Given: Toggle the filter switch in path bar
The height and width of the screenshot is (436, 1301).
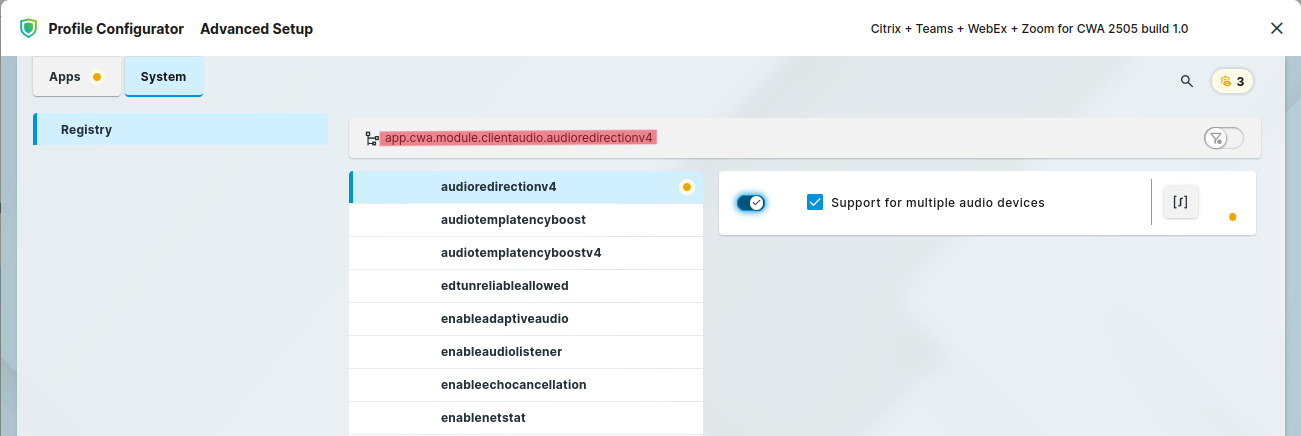Looking at the screenshot, I should (x=1223, y=138).
